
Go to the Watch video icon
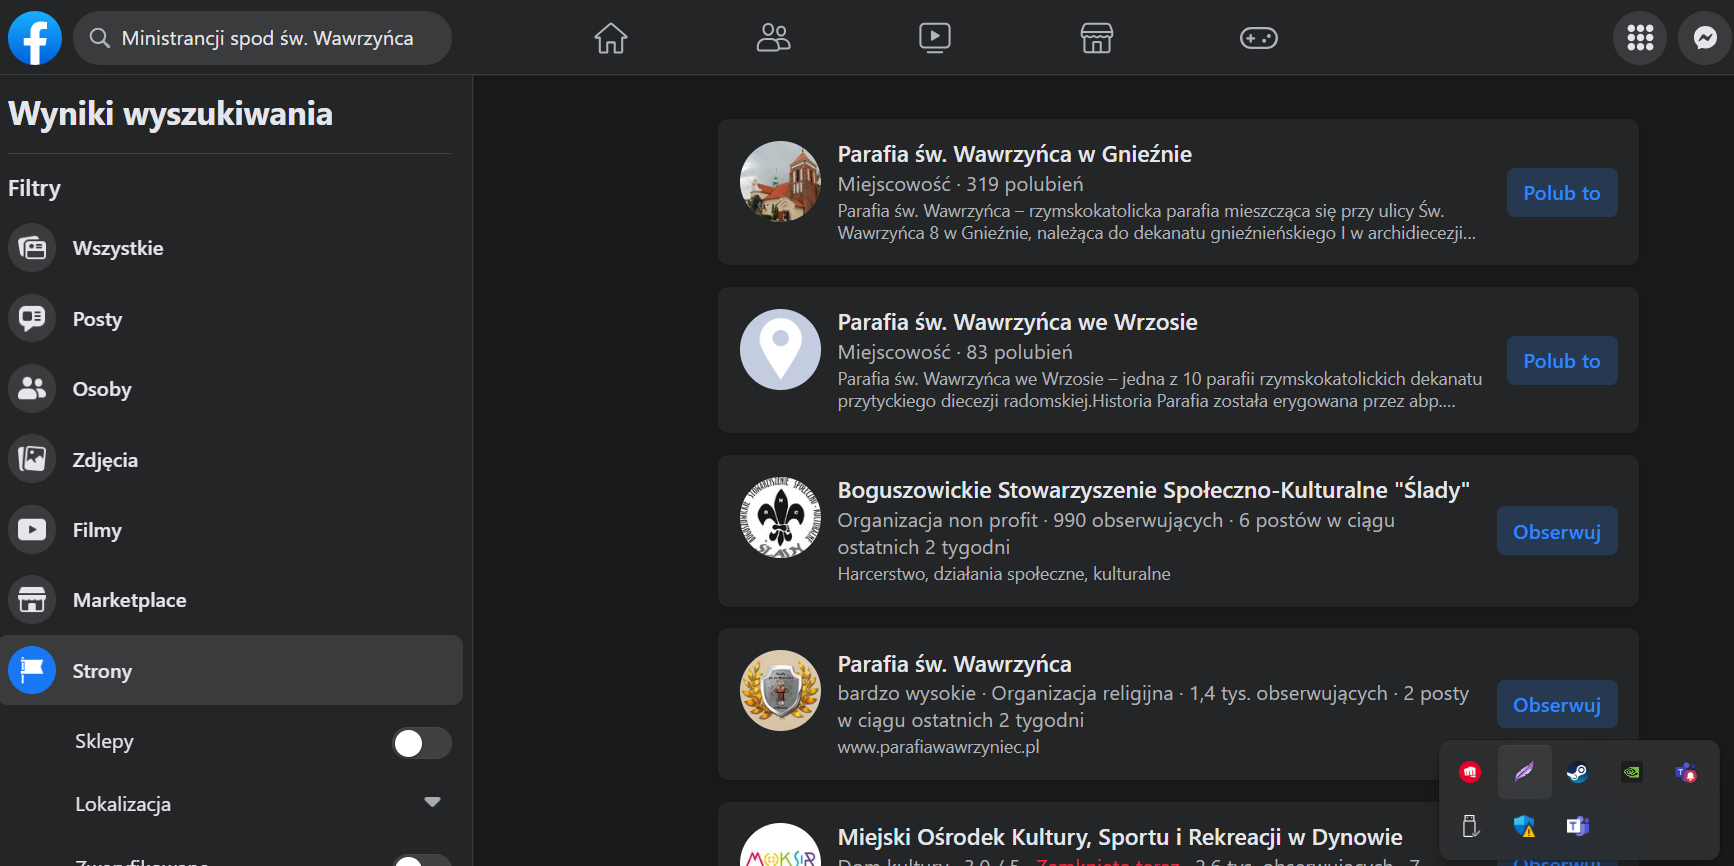[x=935, y=38]
